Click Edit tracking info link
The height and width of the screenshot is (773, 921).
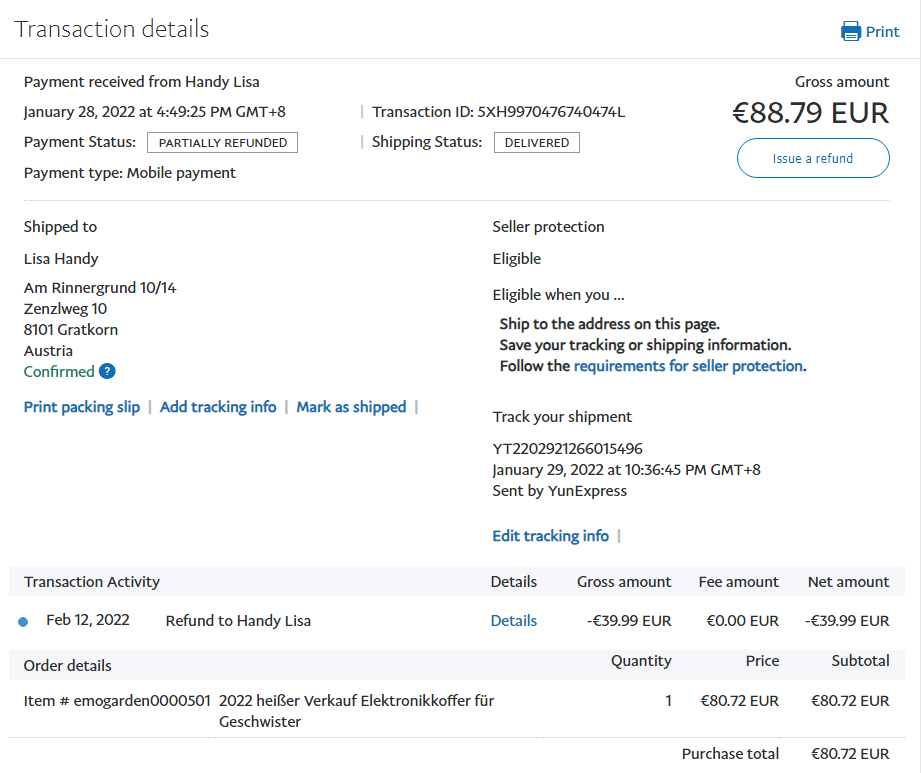[550, 536]
